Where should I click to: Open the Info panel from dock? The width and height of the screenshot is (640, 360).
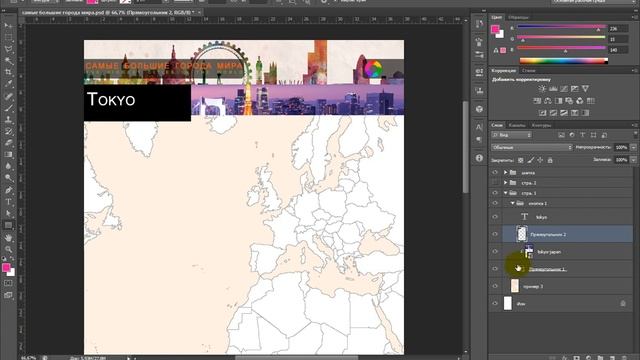coord(479,158)
